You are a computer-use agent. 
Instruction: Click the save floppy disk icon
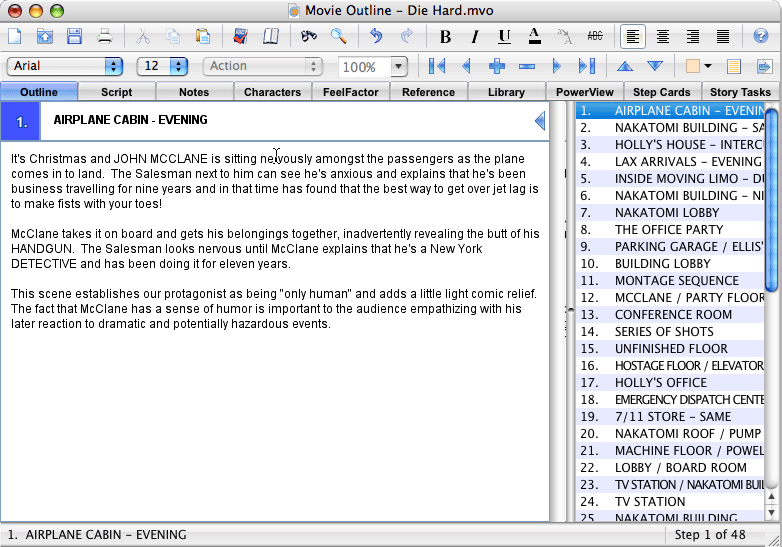[74, 37]
